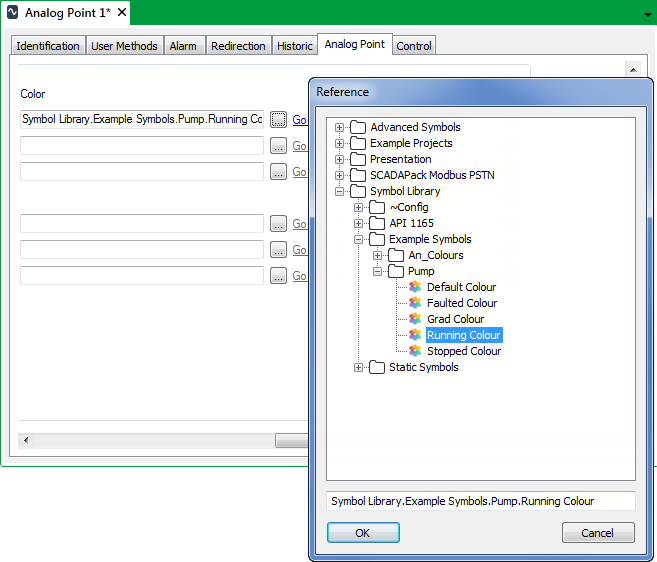Select Running Colour in the tree

point(463,335)
